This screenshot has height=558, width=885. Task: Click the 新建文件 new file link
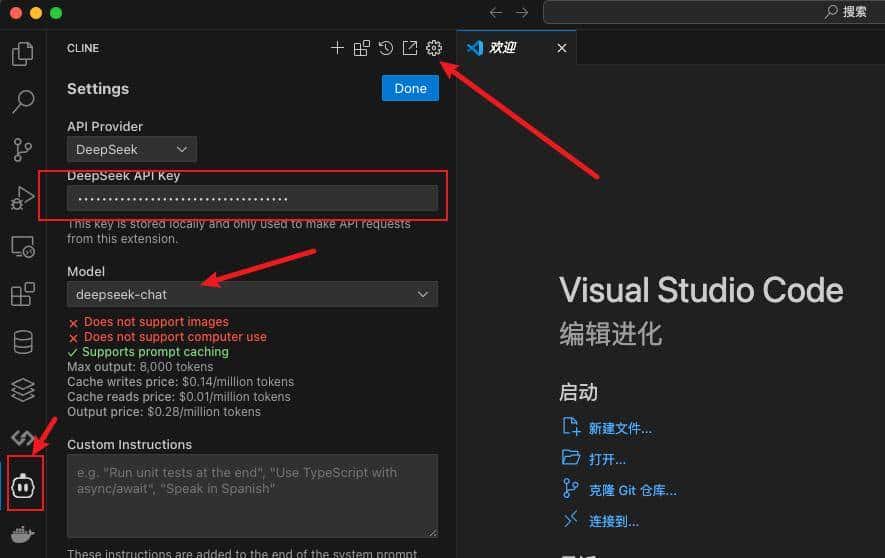click(x=620, y=429)
